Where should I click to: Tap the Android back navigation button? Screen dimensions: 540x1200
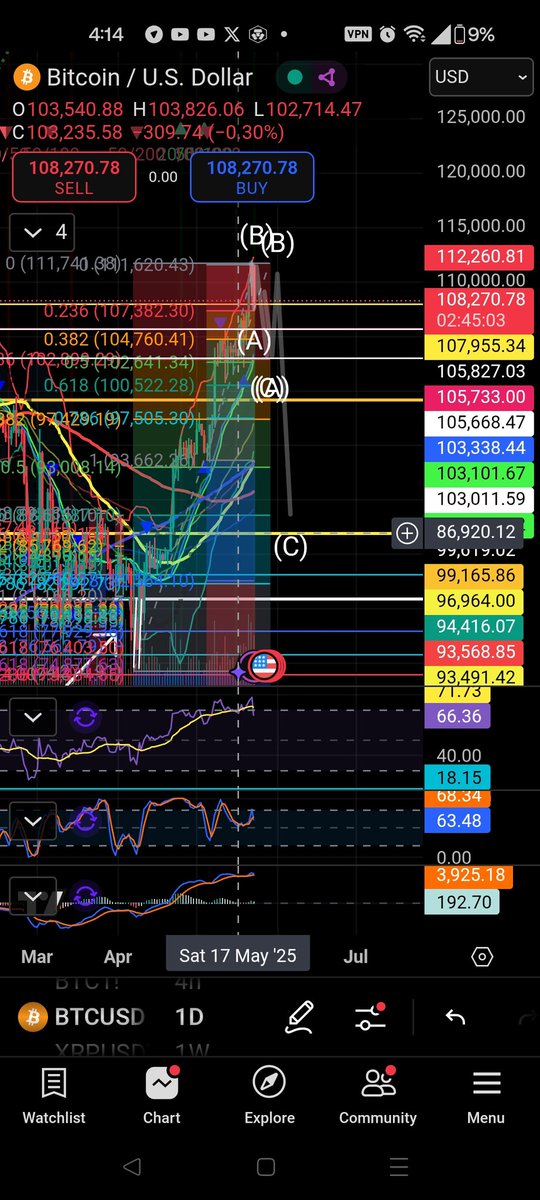[x=131, y=1167]
